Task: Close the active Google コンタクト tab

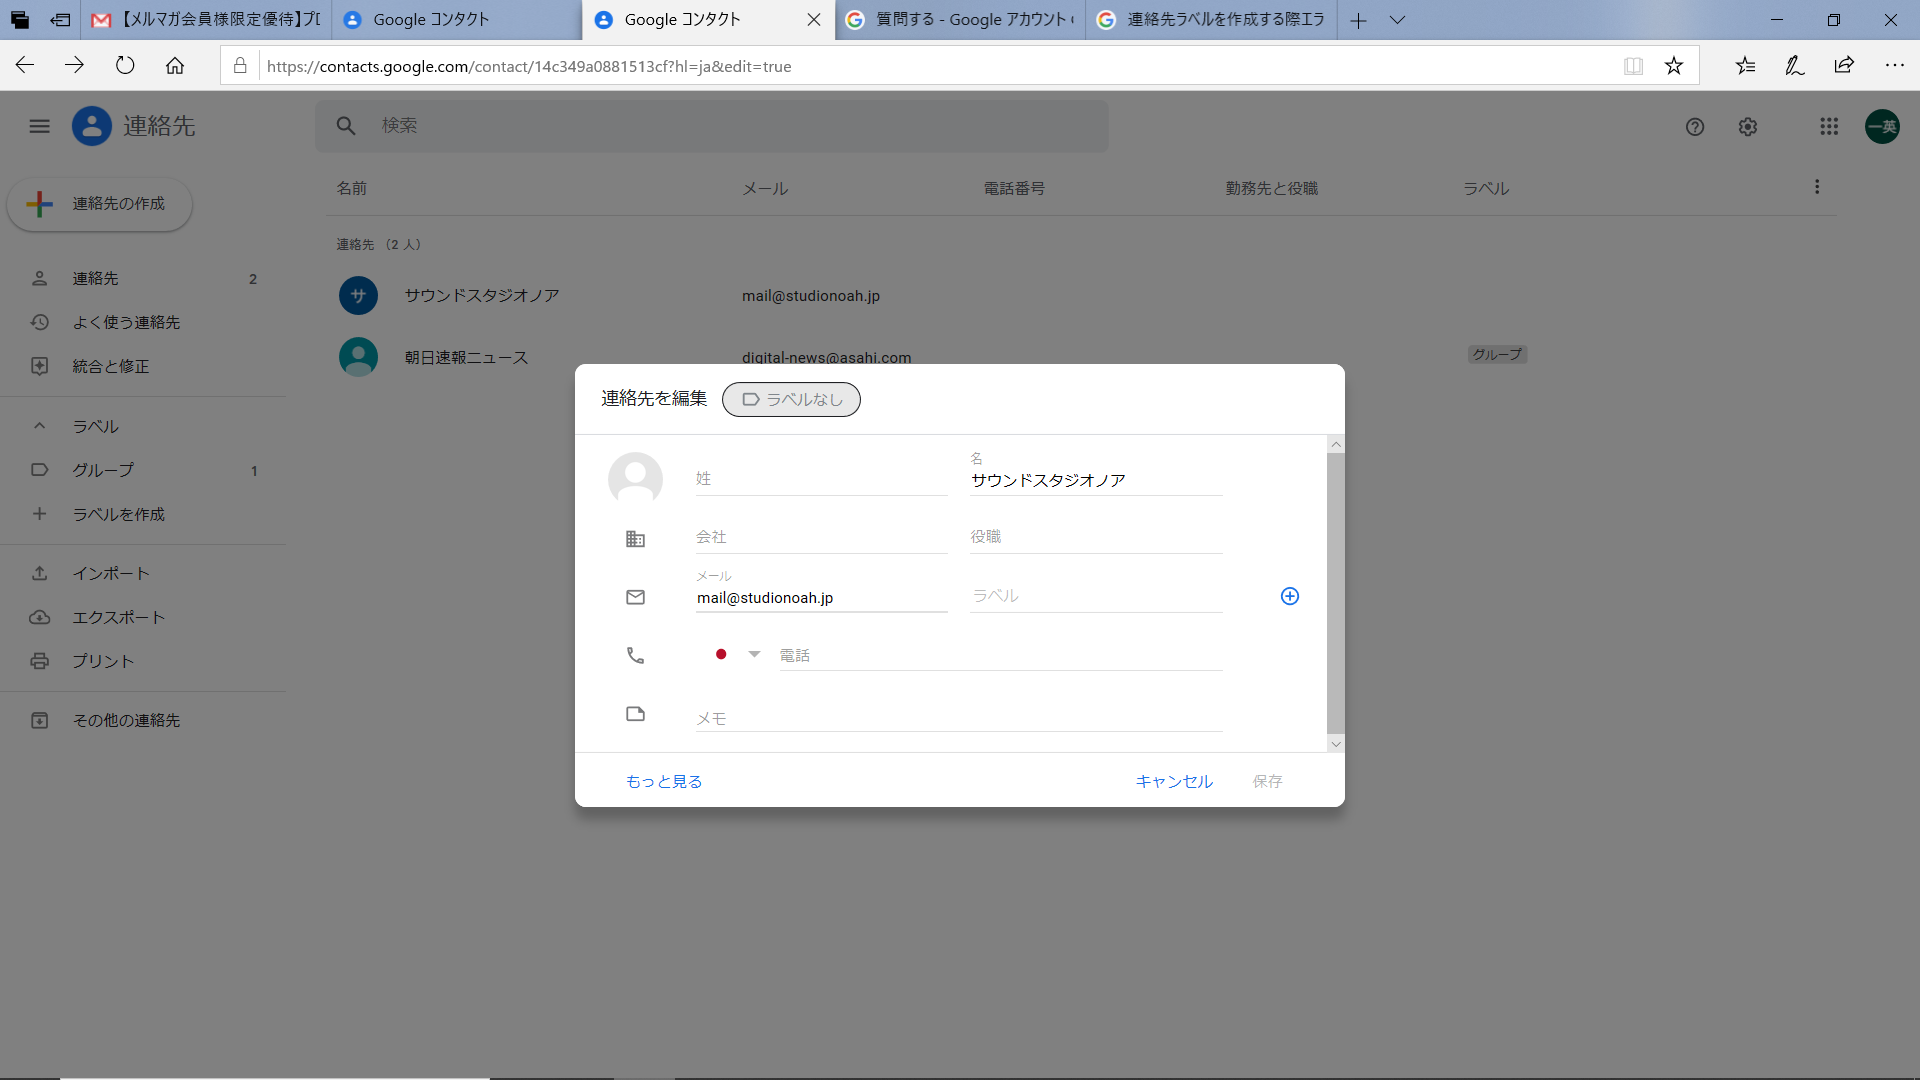Action: 813,20
